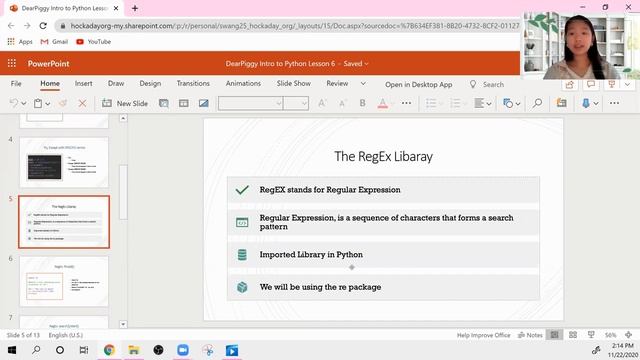Switch to Normal view icon
This screenshot has height=360, width=640.
coord(554,335)
